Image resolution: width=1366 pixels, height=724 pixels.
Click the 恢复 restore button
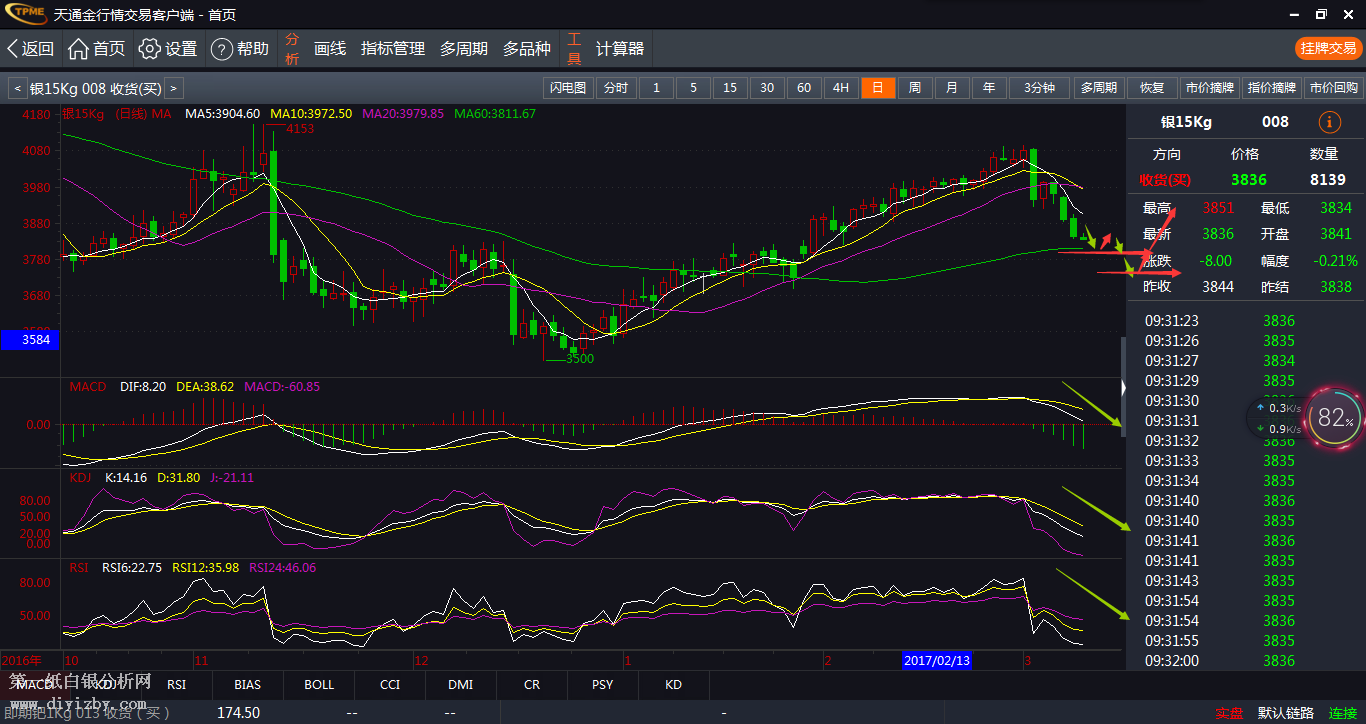point(1153,88)
